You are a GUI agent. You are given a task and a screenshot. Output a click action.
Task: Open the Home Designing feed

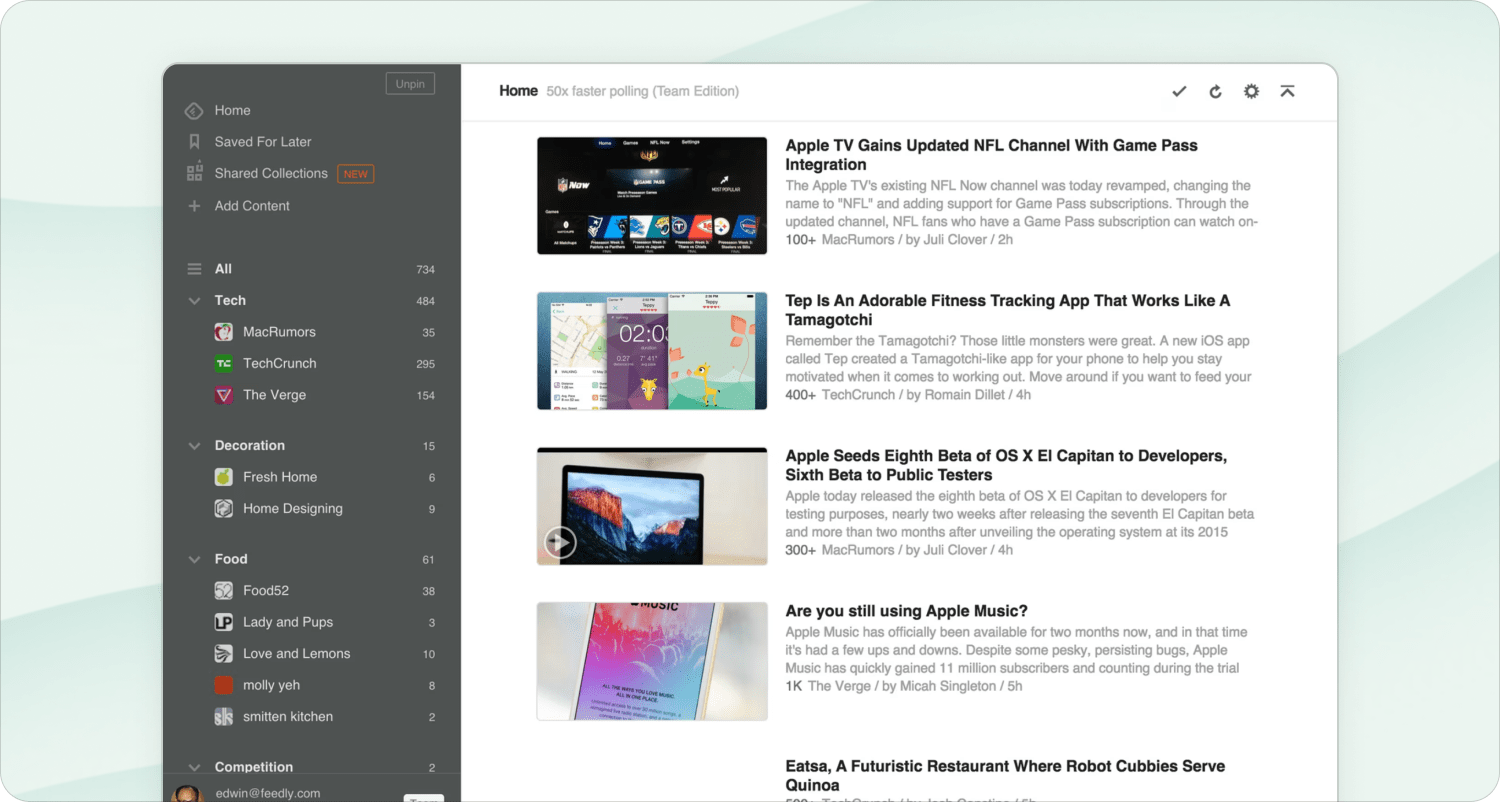click(x=293, y=508)
